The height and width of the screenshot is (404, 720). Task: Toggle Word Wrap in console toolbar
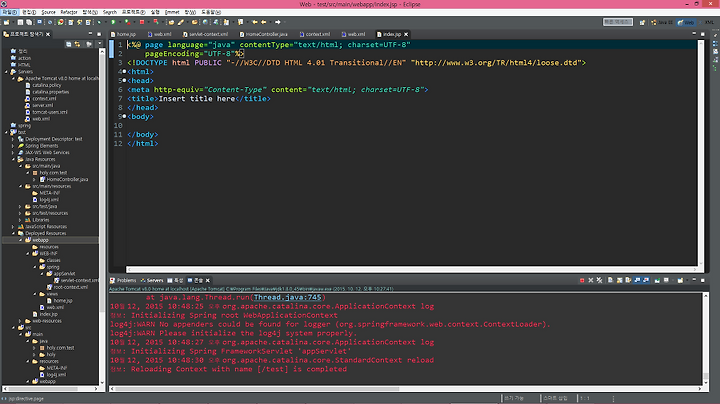tap(628, 280)
